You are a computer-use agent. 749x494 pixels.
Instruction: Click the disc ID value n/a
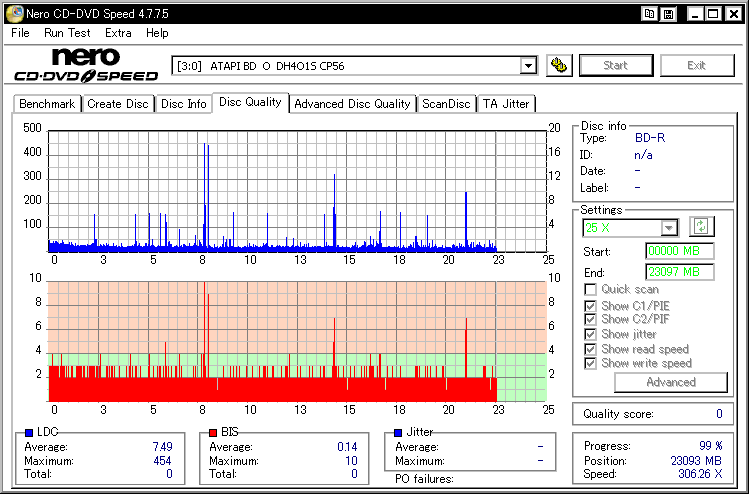tap(643, 155)
